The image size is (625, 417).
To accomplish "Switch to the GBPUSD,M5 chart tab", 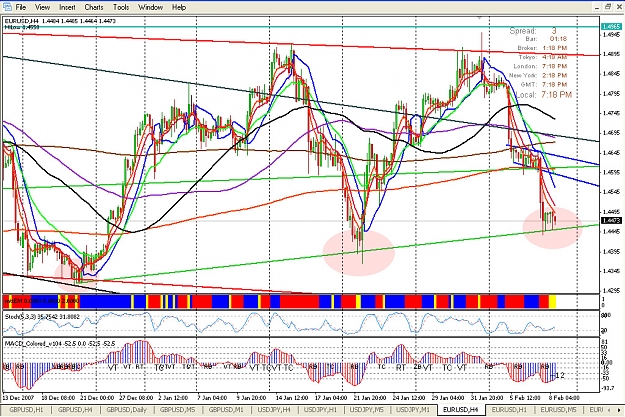I will (178, 409).
